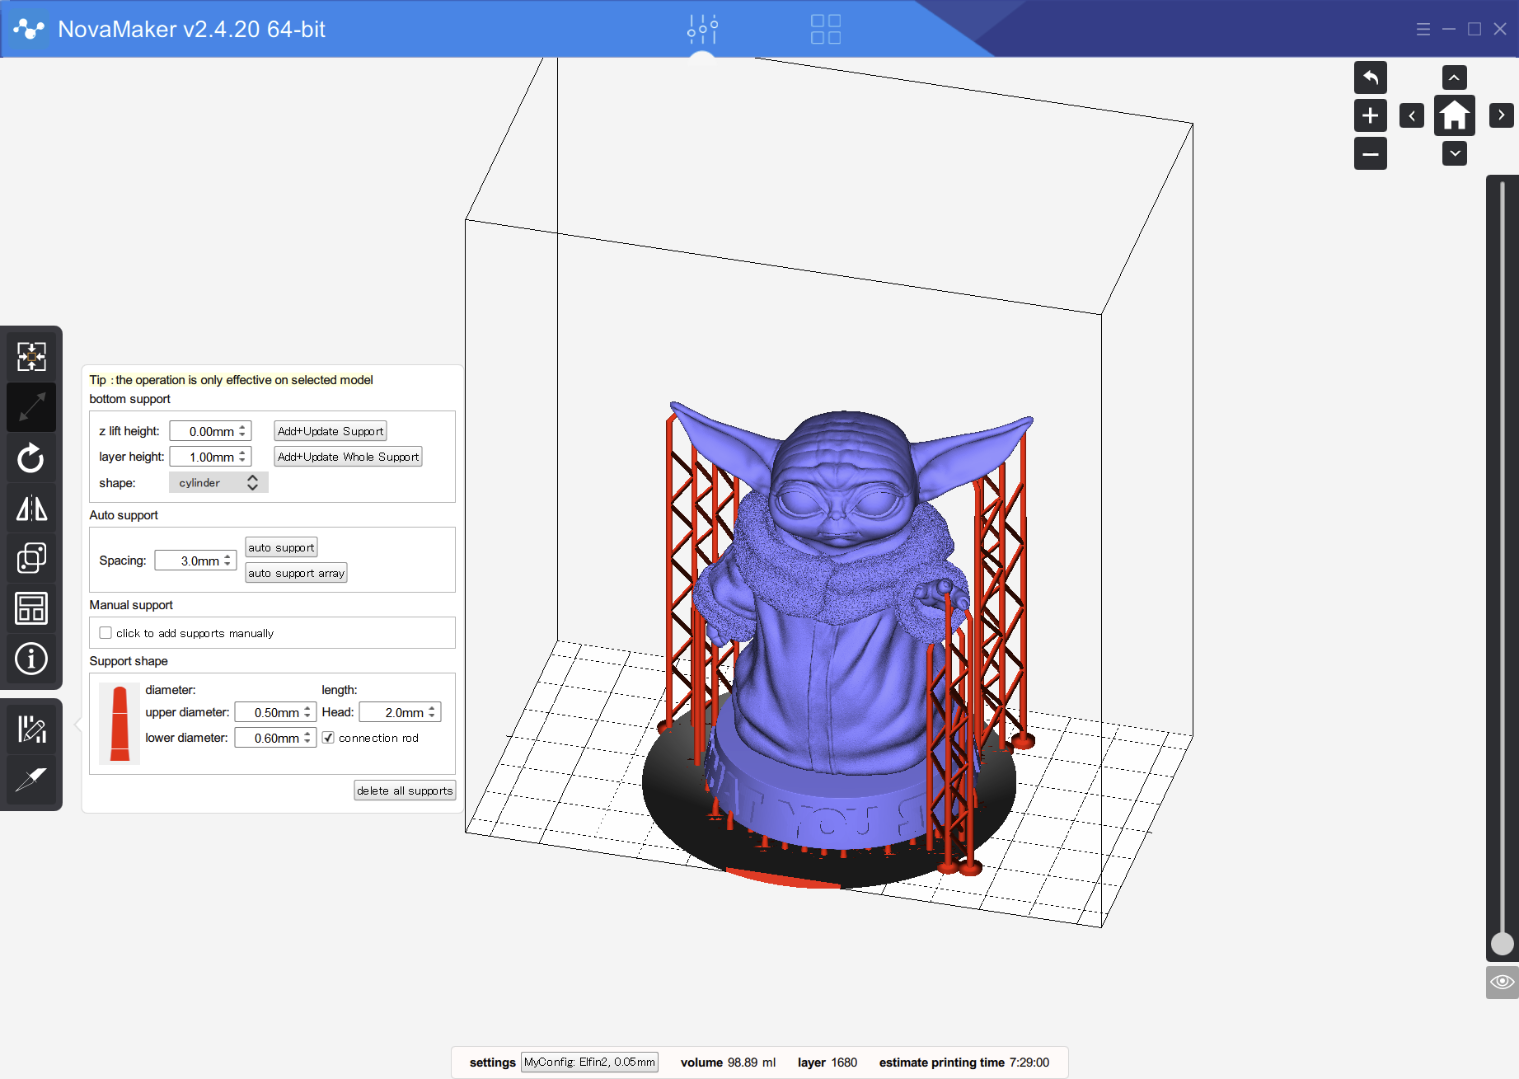Open the shape cylinder dropdown
This screenshot has height=1079, width=1519.
click(218, 483)
